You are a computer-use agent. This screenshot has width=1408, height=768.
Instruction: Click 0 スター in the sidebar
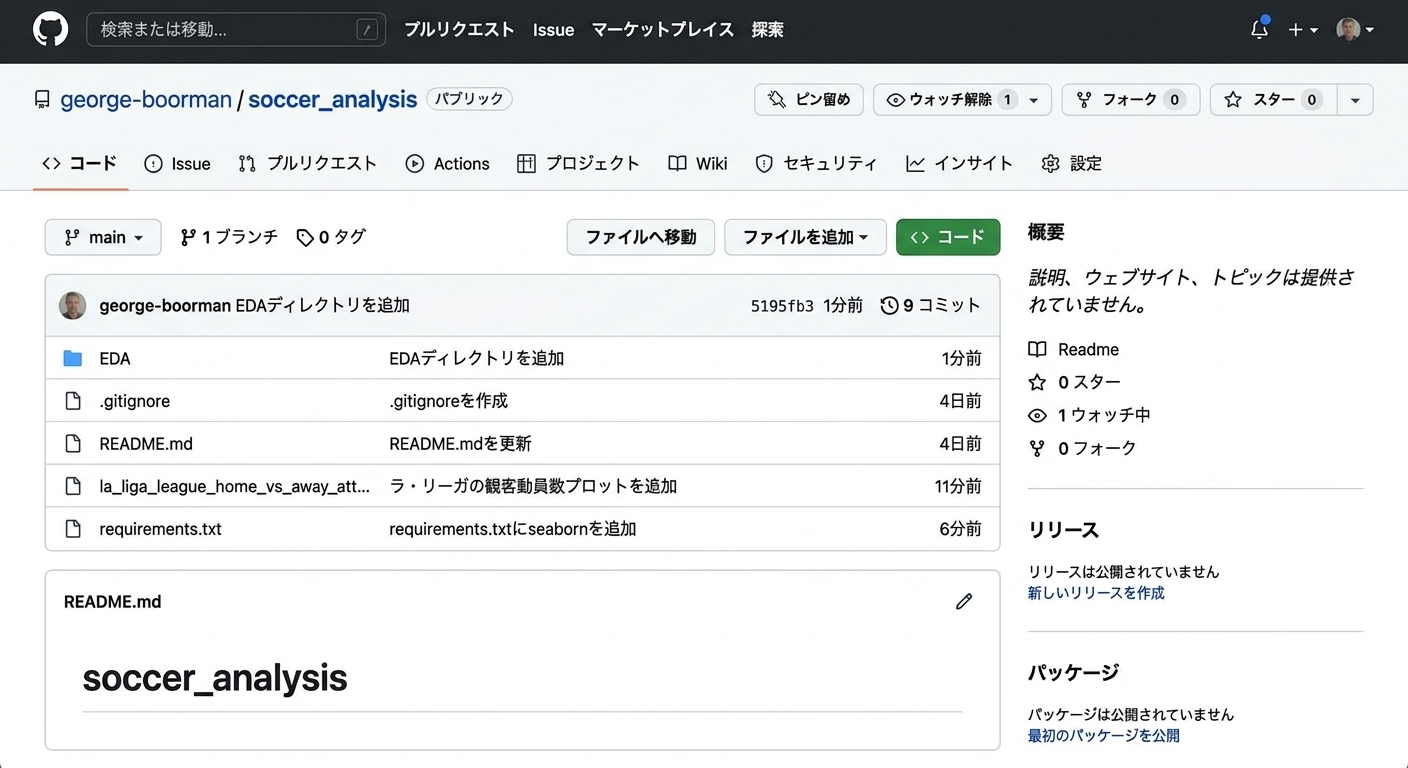coord(1075,382)
